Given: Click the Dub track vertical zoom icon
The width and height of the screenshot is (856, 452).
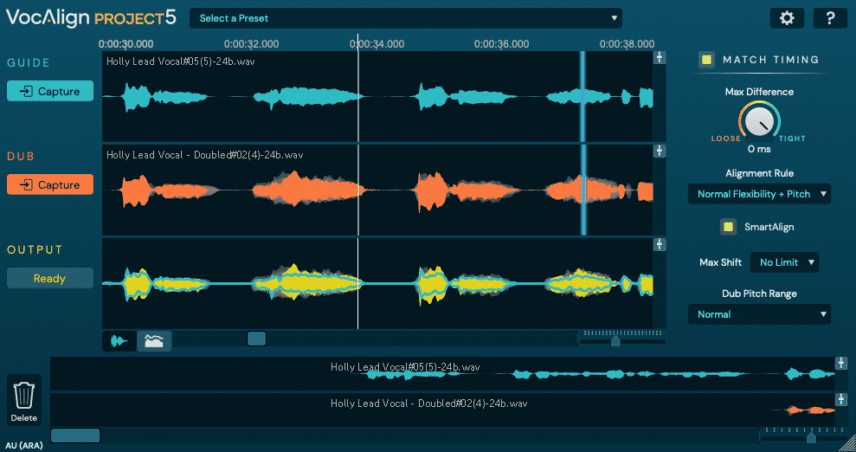Looking at the screenshot, I should tap(659, 151).
